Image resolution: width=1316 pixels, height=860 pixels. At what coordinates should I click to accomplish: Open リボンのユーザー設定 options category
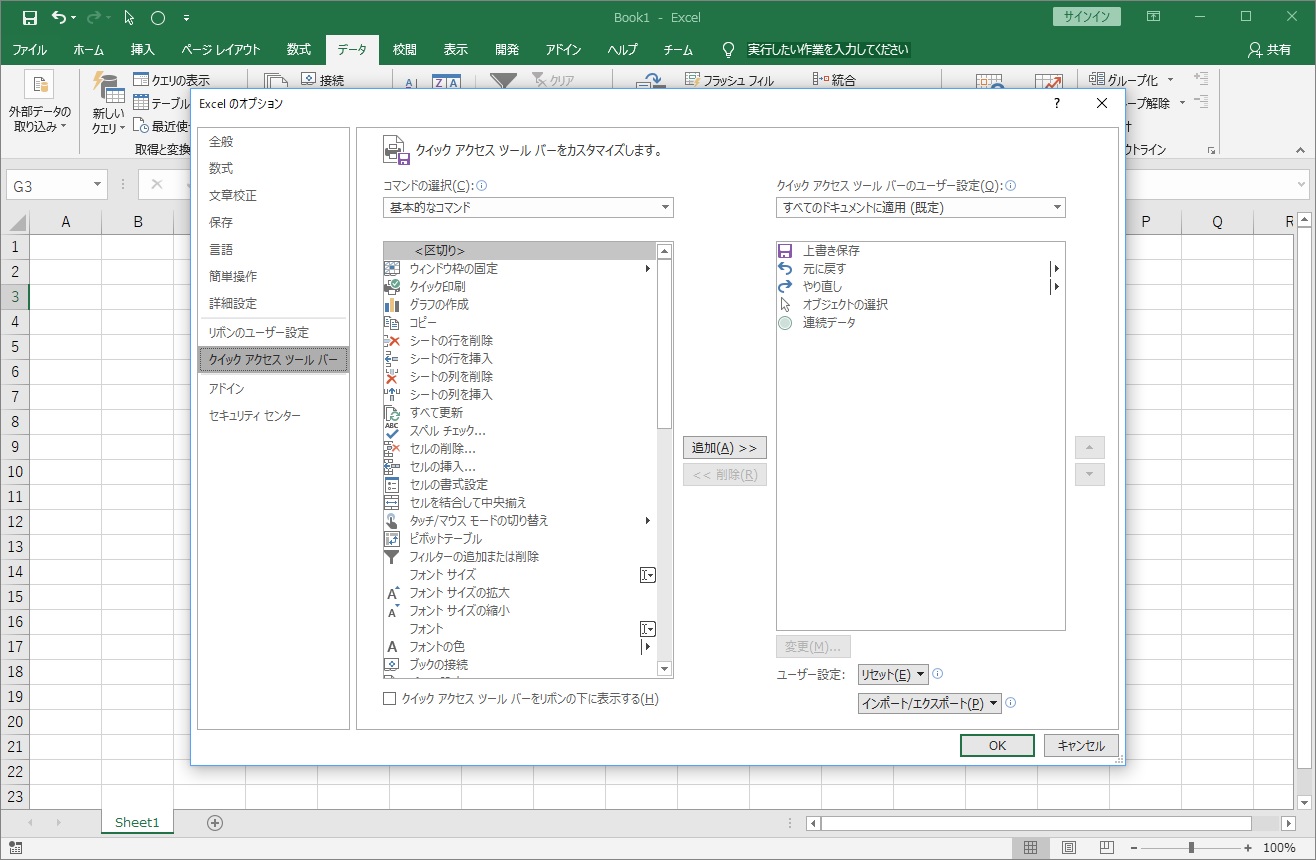273,332
